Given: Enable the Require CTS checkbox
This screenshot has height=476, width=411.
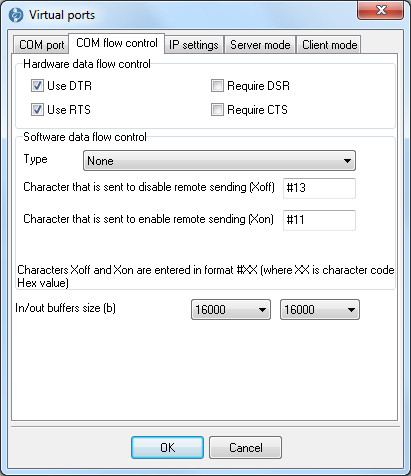Looking at the screenshot, I should (217, 110).
